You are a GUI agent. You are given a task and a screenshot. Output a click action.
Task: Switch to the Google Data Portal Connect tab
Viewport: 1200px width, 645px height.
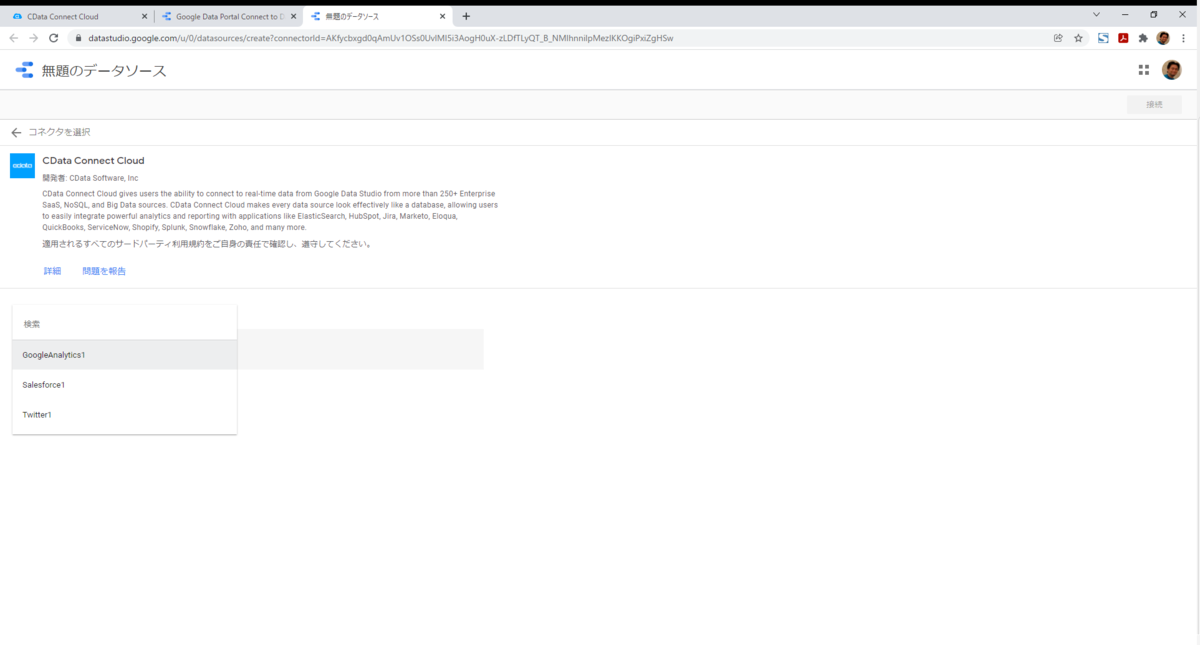[228, 16]
